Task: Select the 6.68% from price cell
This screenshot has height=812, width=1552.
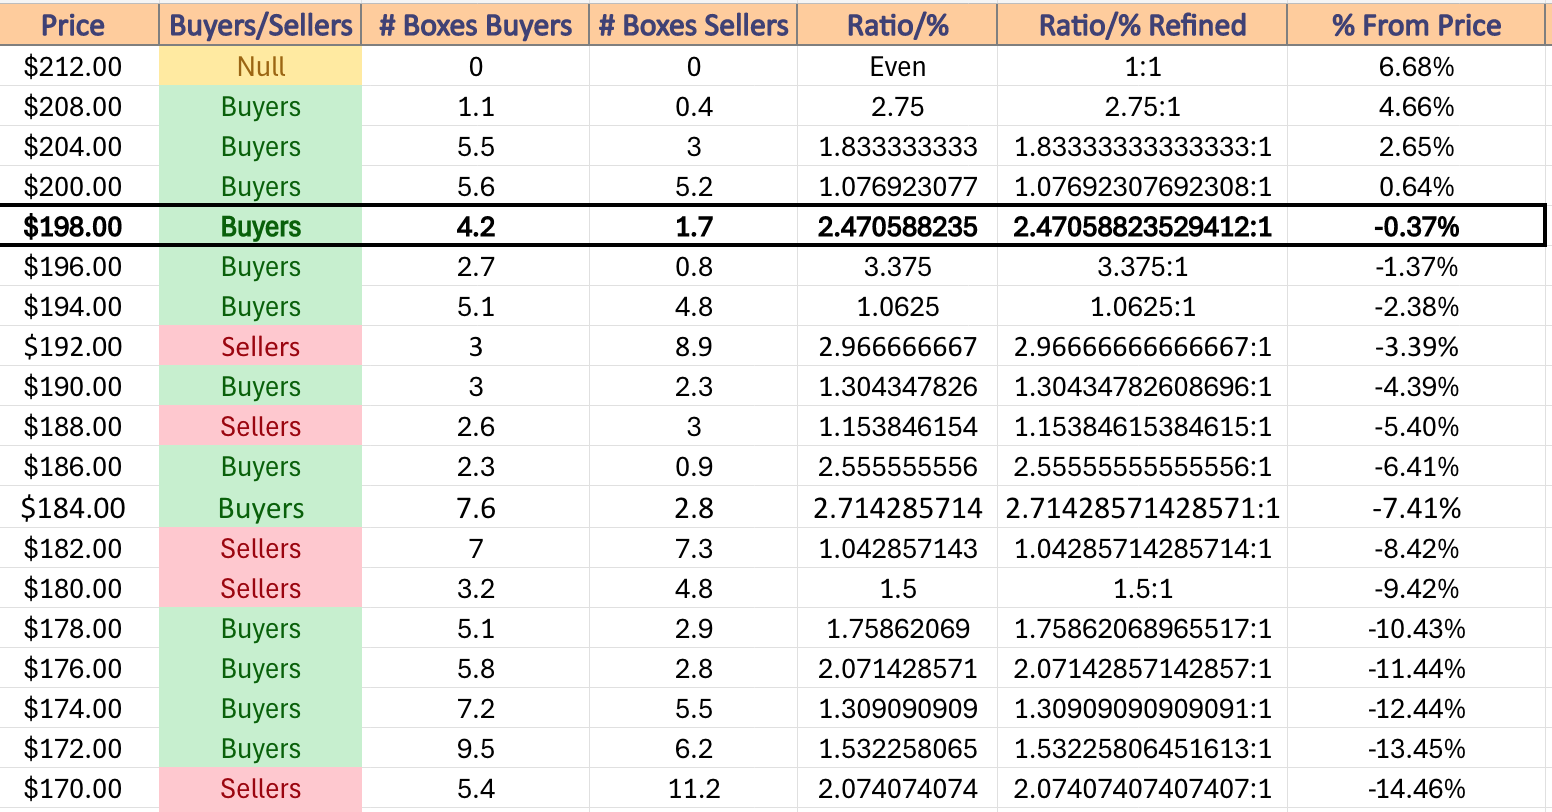Action: pyautogui.click(x=1416, y=66)
